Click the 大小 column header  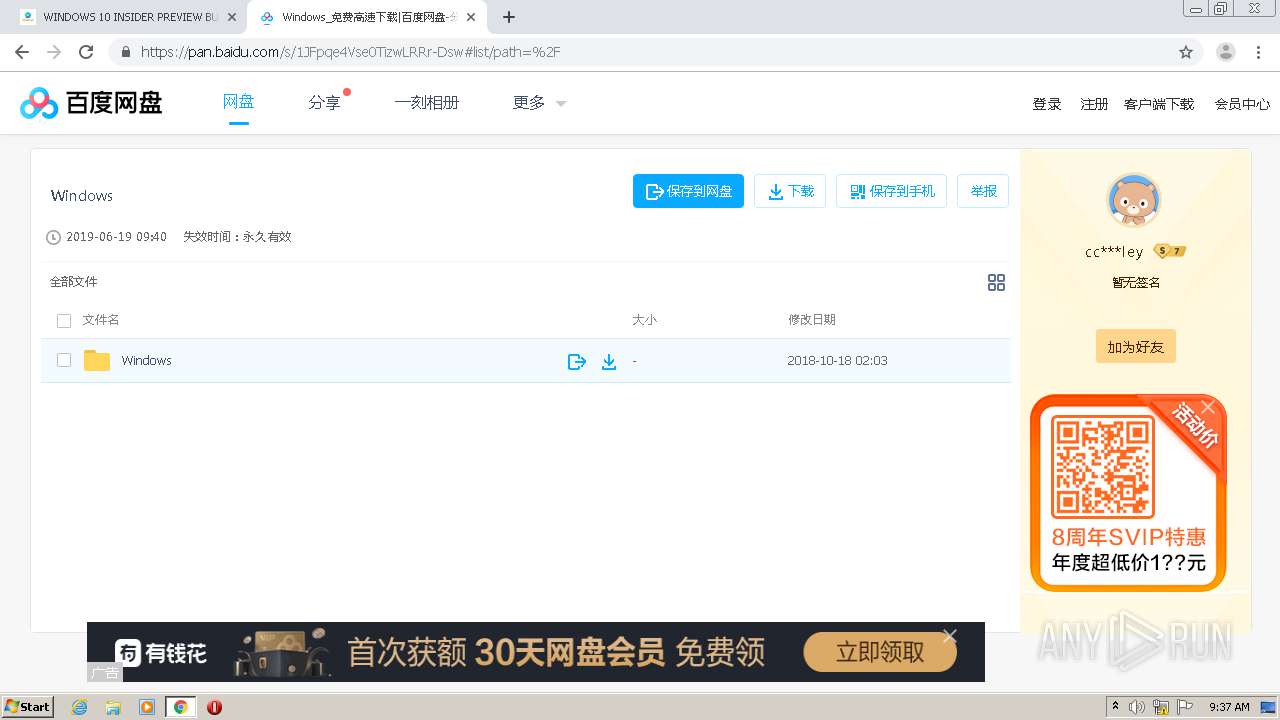pos(644,320)
